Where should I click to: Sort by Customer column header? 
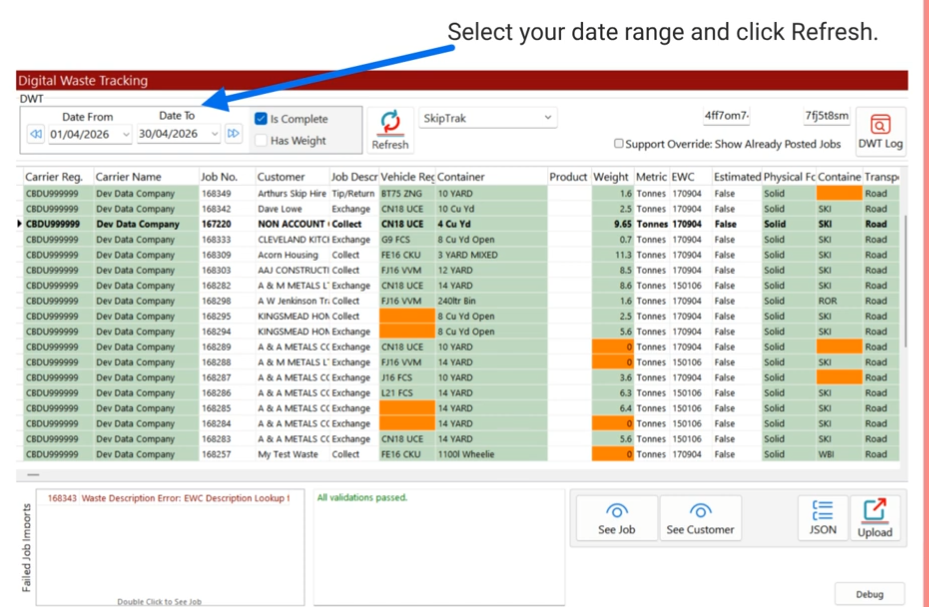pos(292,176)
